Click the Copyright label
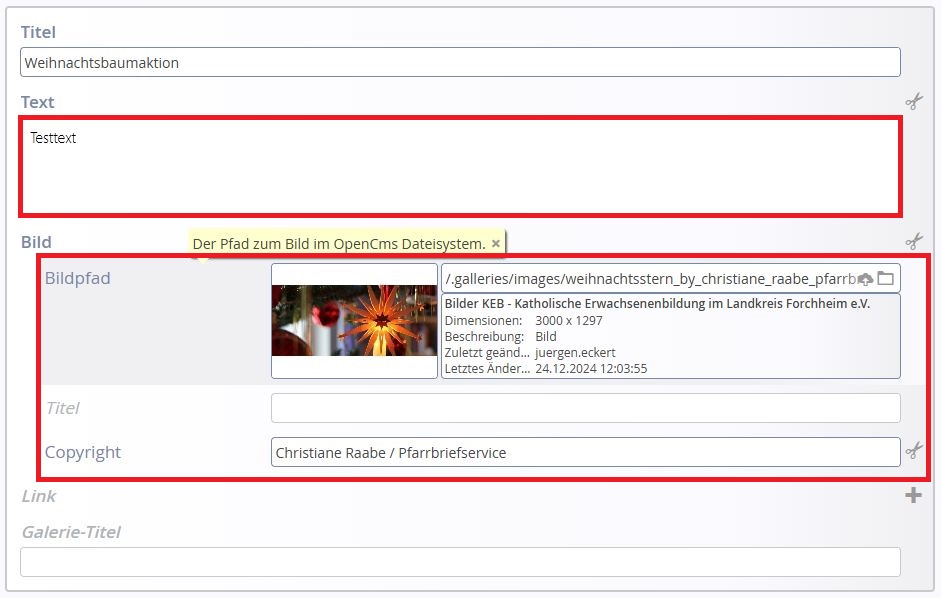The height and width of the screenshot is (598, 941). click(83, 452)
